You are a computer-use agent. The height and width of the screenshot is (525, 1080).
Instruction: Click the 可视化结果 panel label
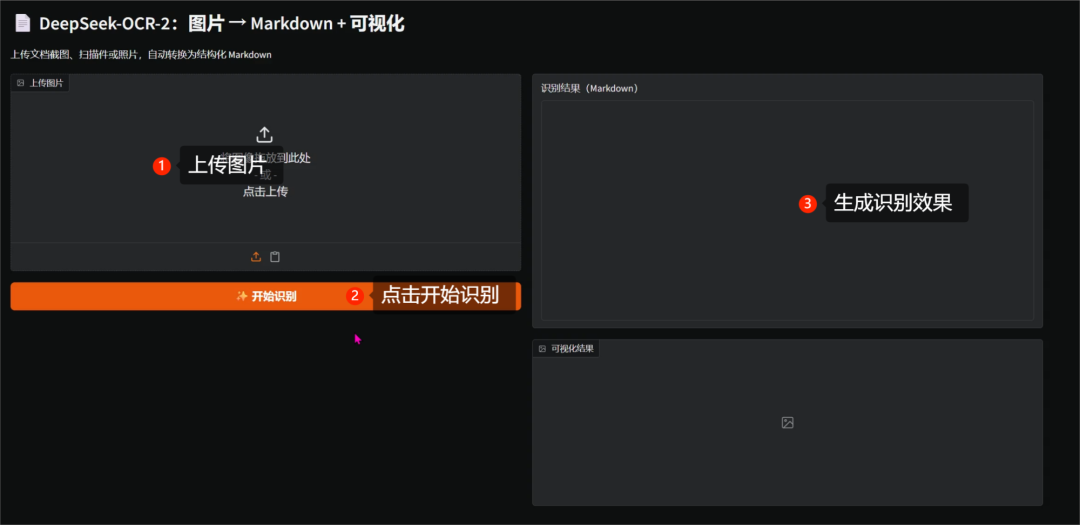[x=565, y=349]
